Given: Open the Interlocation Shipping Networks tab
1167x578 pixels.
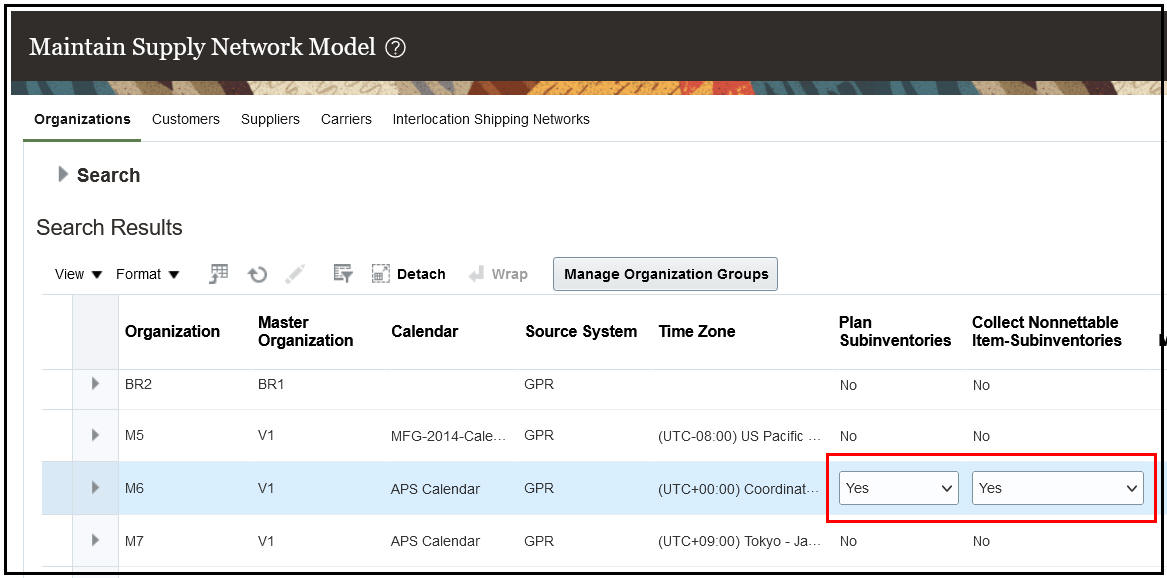Looking at the screenshot, I should click(x=490, y=119).
